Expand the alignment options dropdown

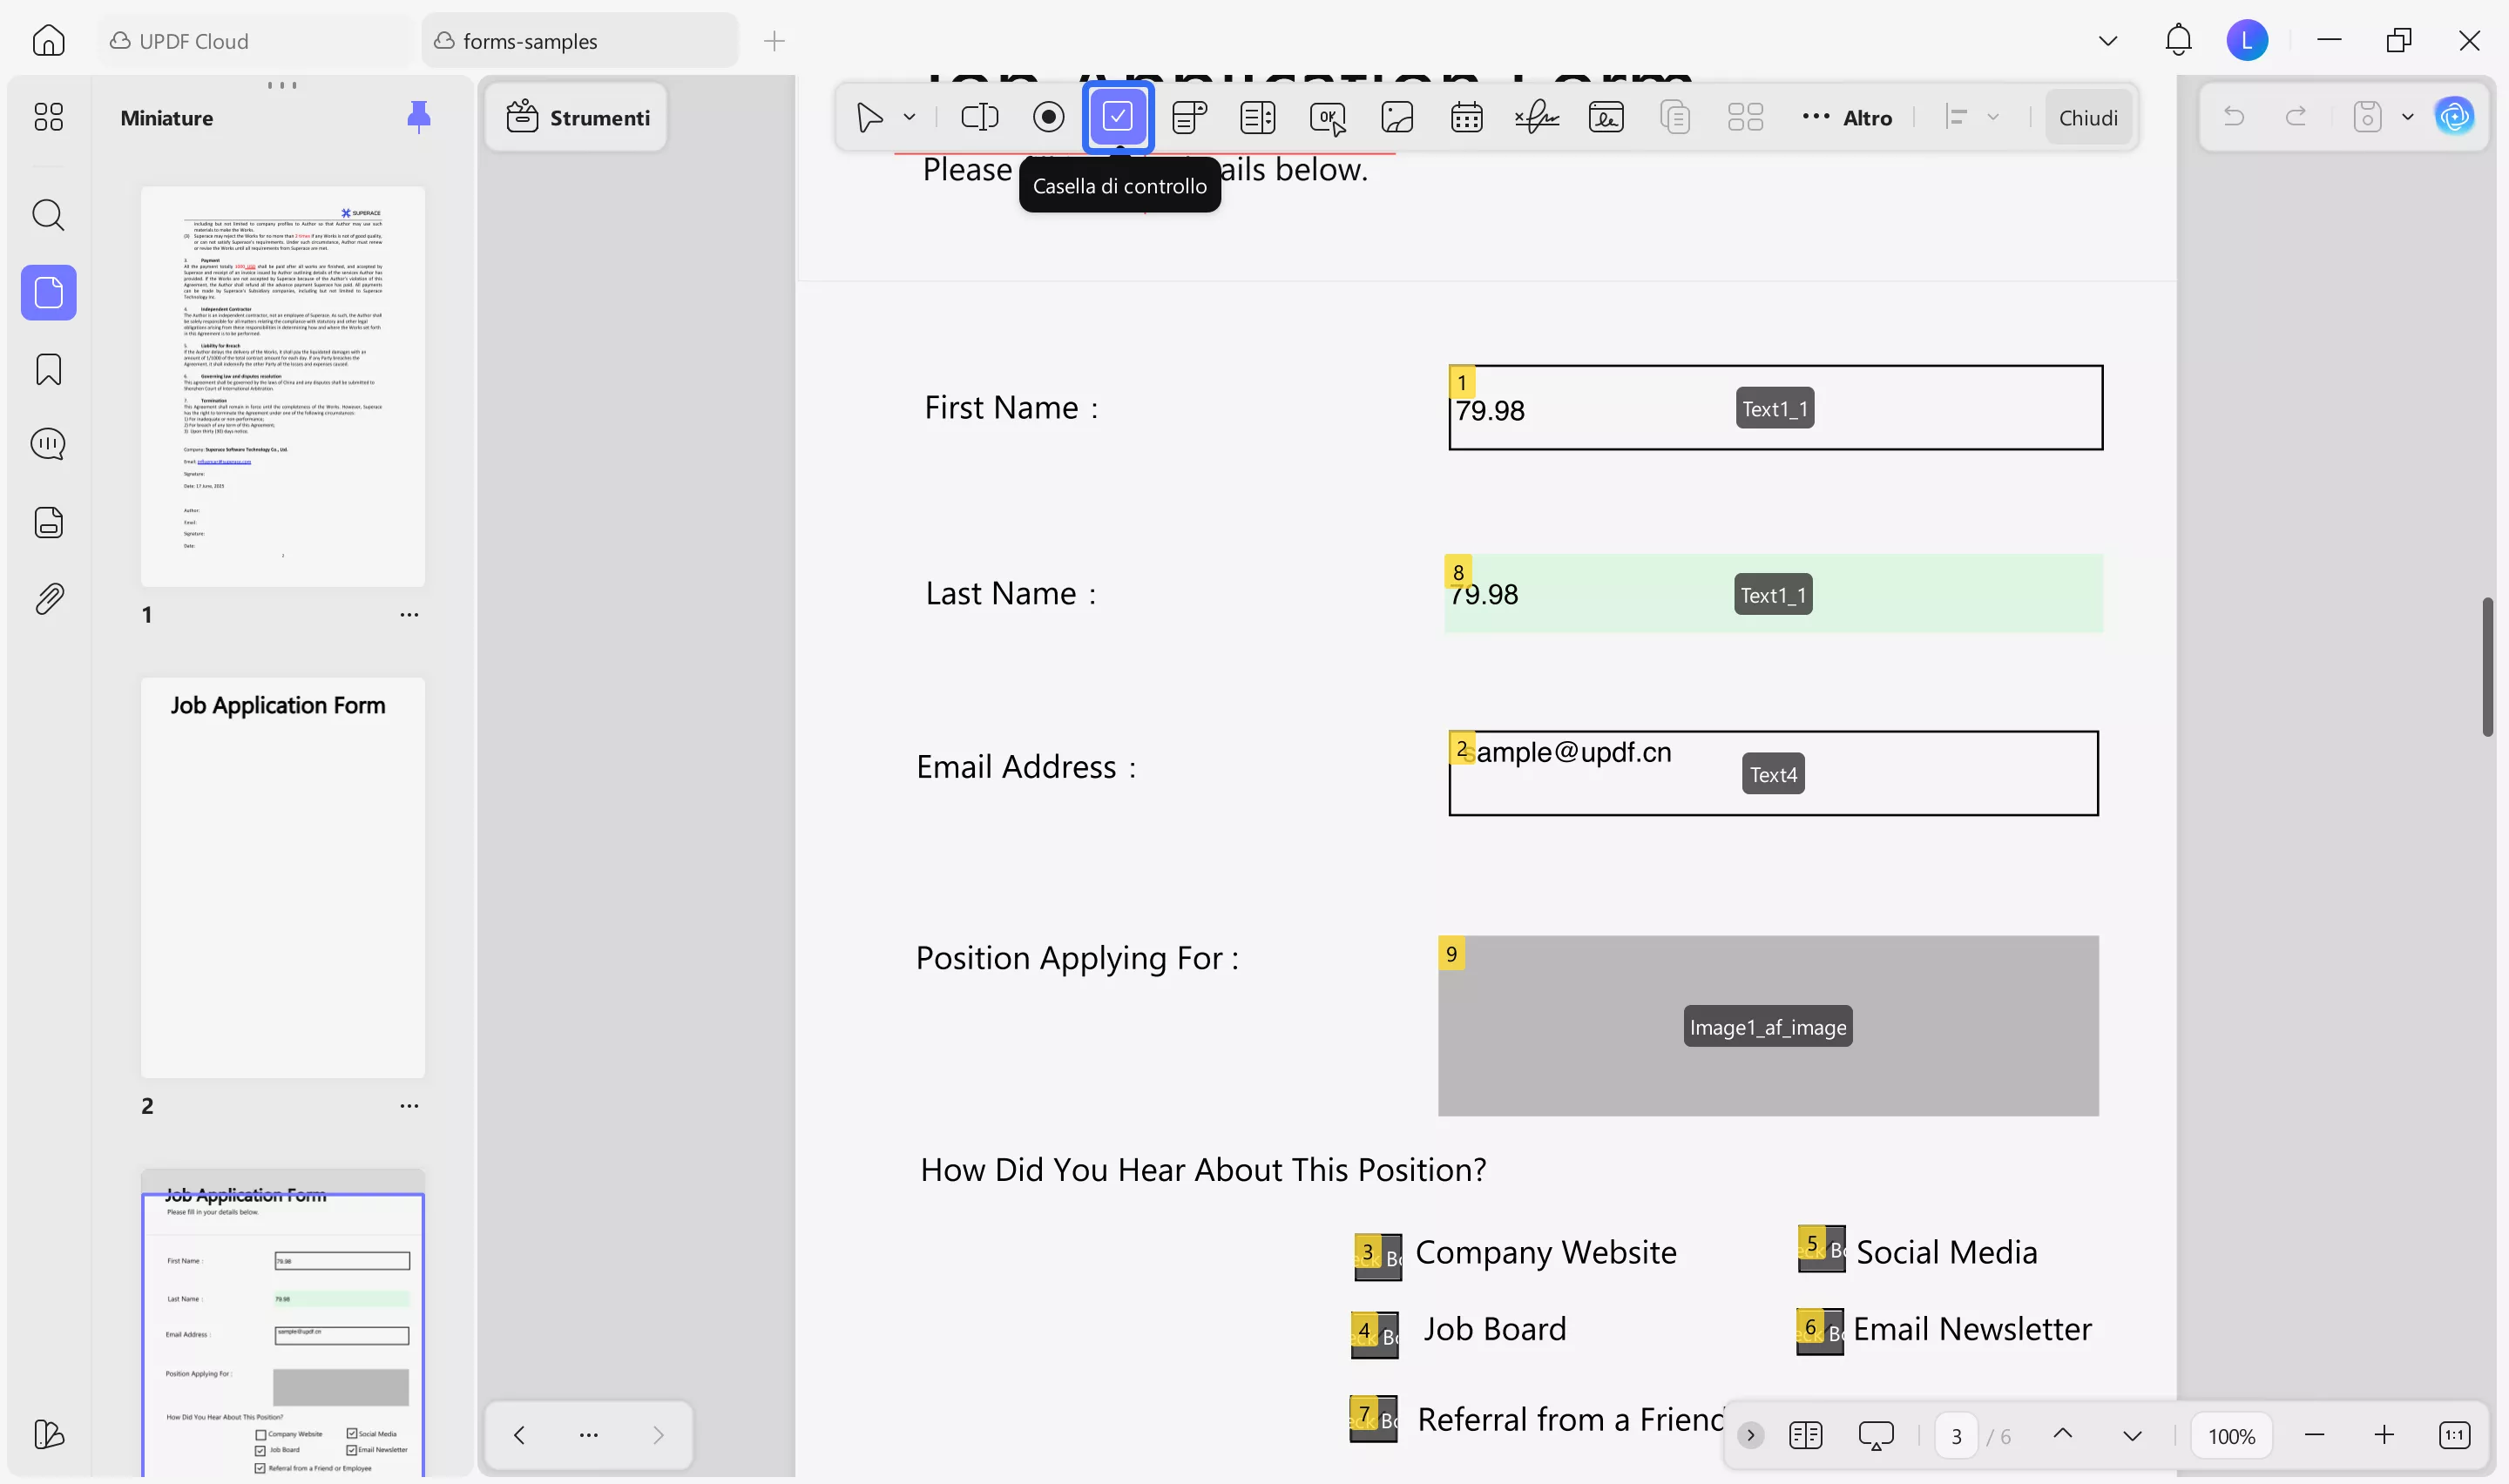(1994, 116)
